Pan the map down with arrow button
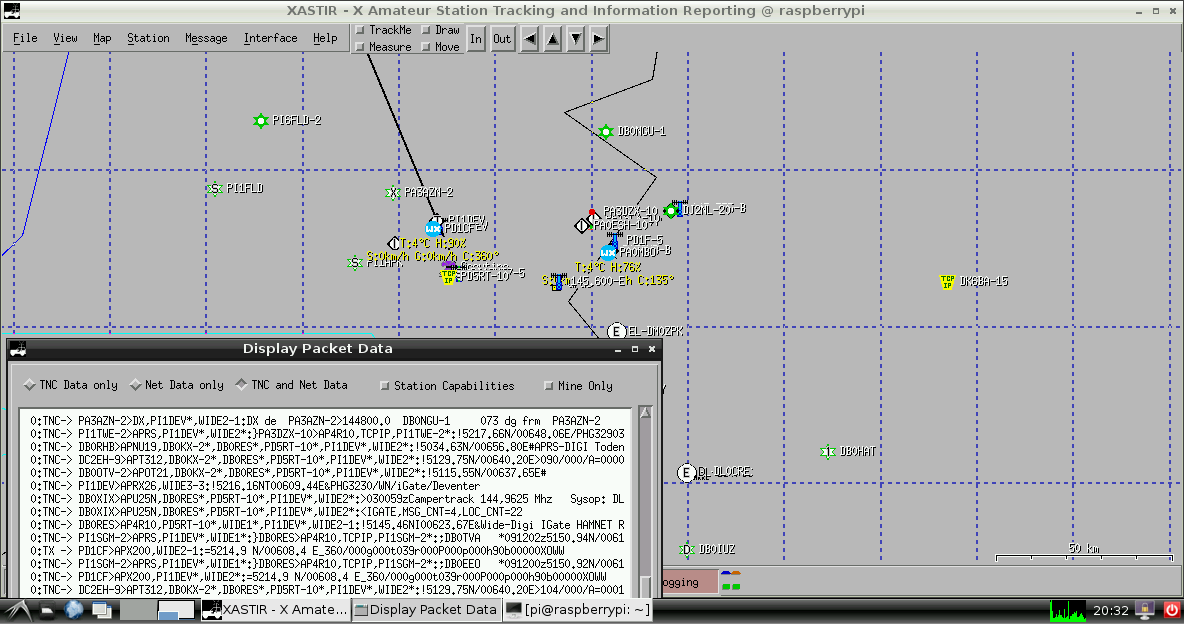This screenshot has height=624, width=1184. (x=575, y=39)
